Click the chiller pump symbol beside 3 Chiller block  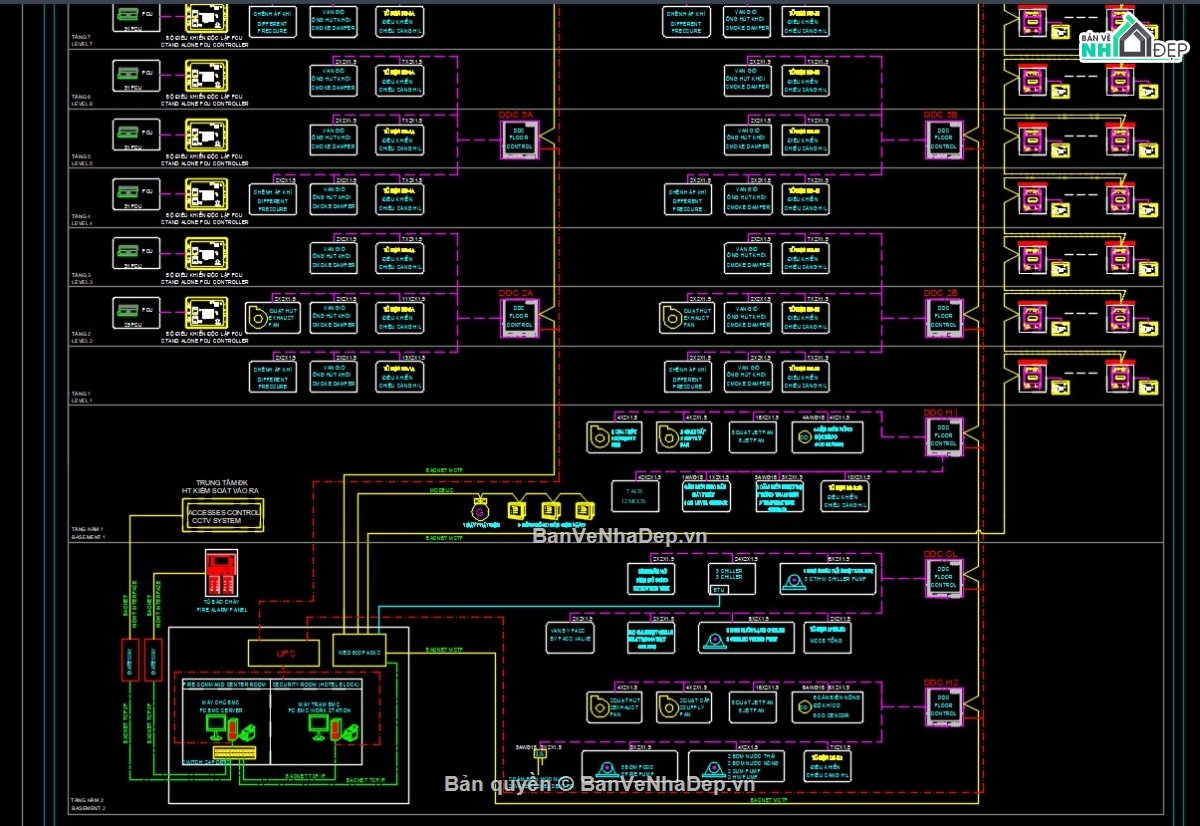coord(793,580)
